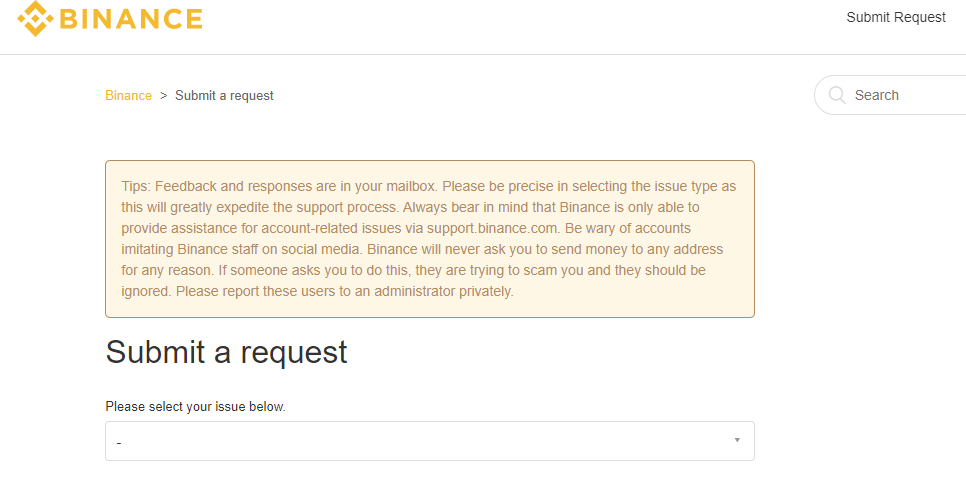Click the breadcrumb '>' separator arrow
Image resolution: width=966 pixels, height=483 pixels.
pyautogui.click(x=163, y=96)
